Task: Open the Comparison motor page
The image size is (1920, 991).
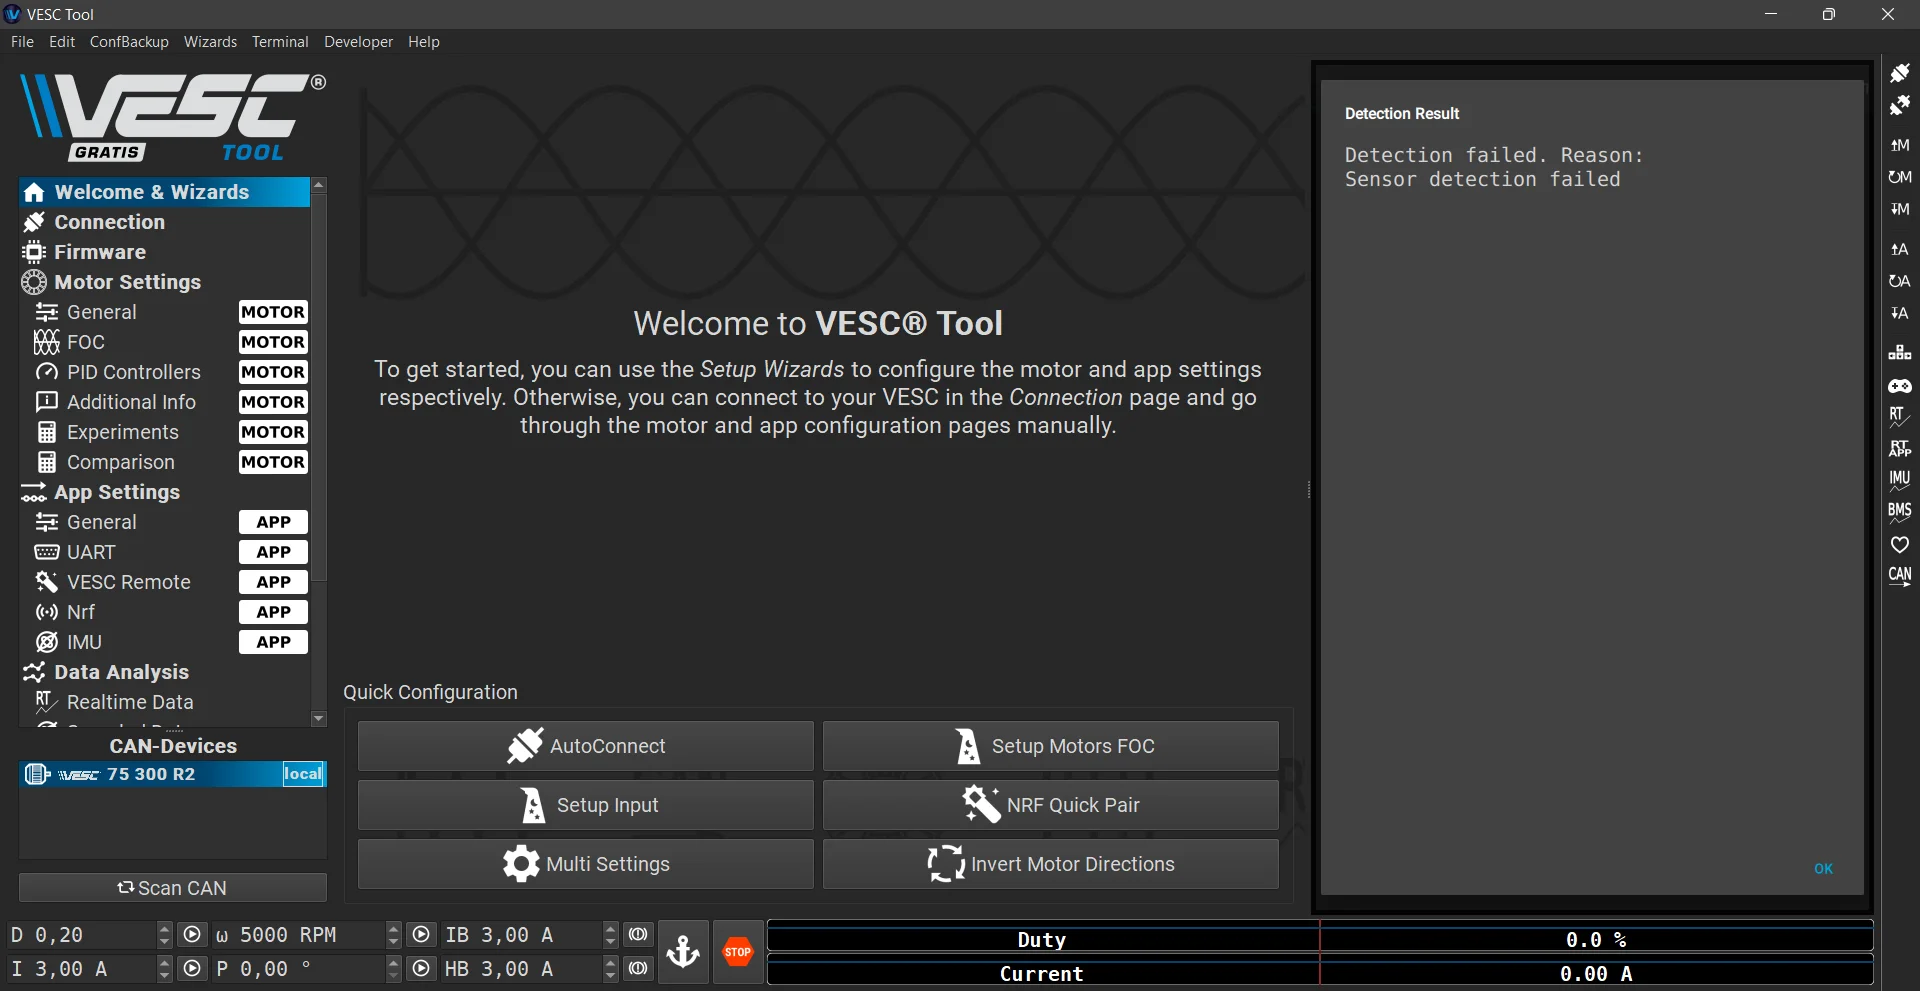Action: [164, 462]
